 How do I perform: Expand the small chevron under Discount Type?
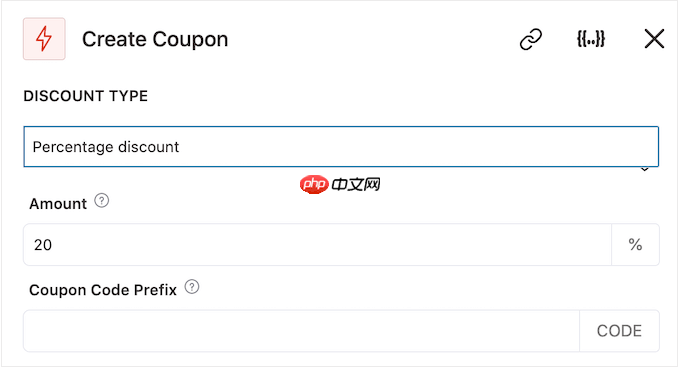point(645,170)
